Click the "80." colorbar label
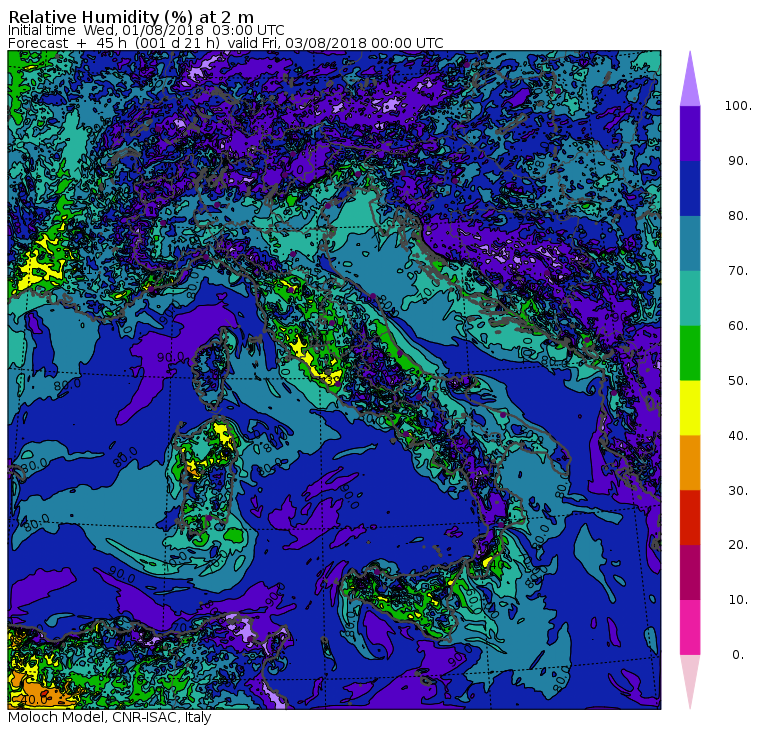This screenshot has height=731, width=760. point(738,216)
